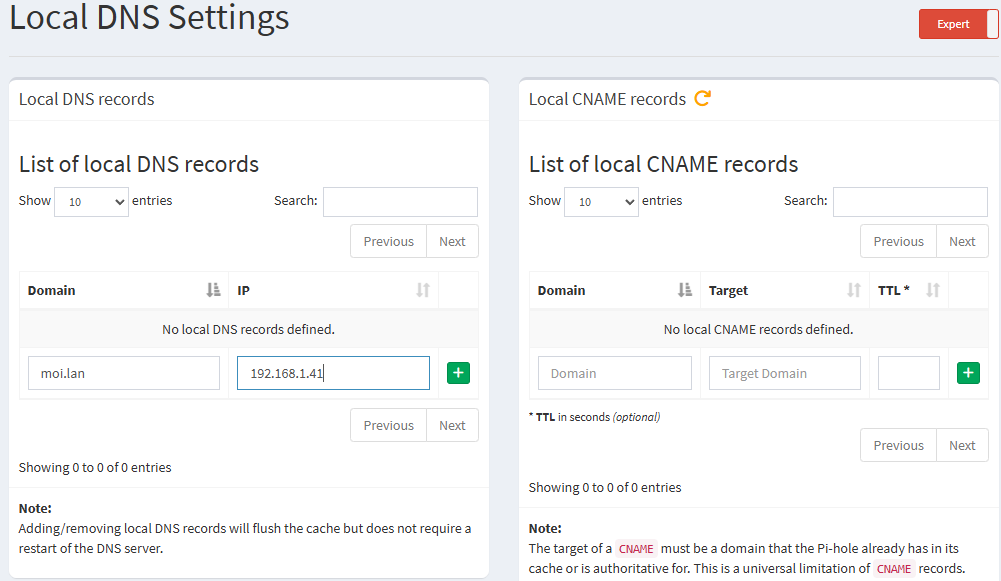The height and width of the screenshot is (581, 1001).
Task: Sort CNAME records by TTL column
Action: (908, 290)
